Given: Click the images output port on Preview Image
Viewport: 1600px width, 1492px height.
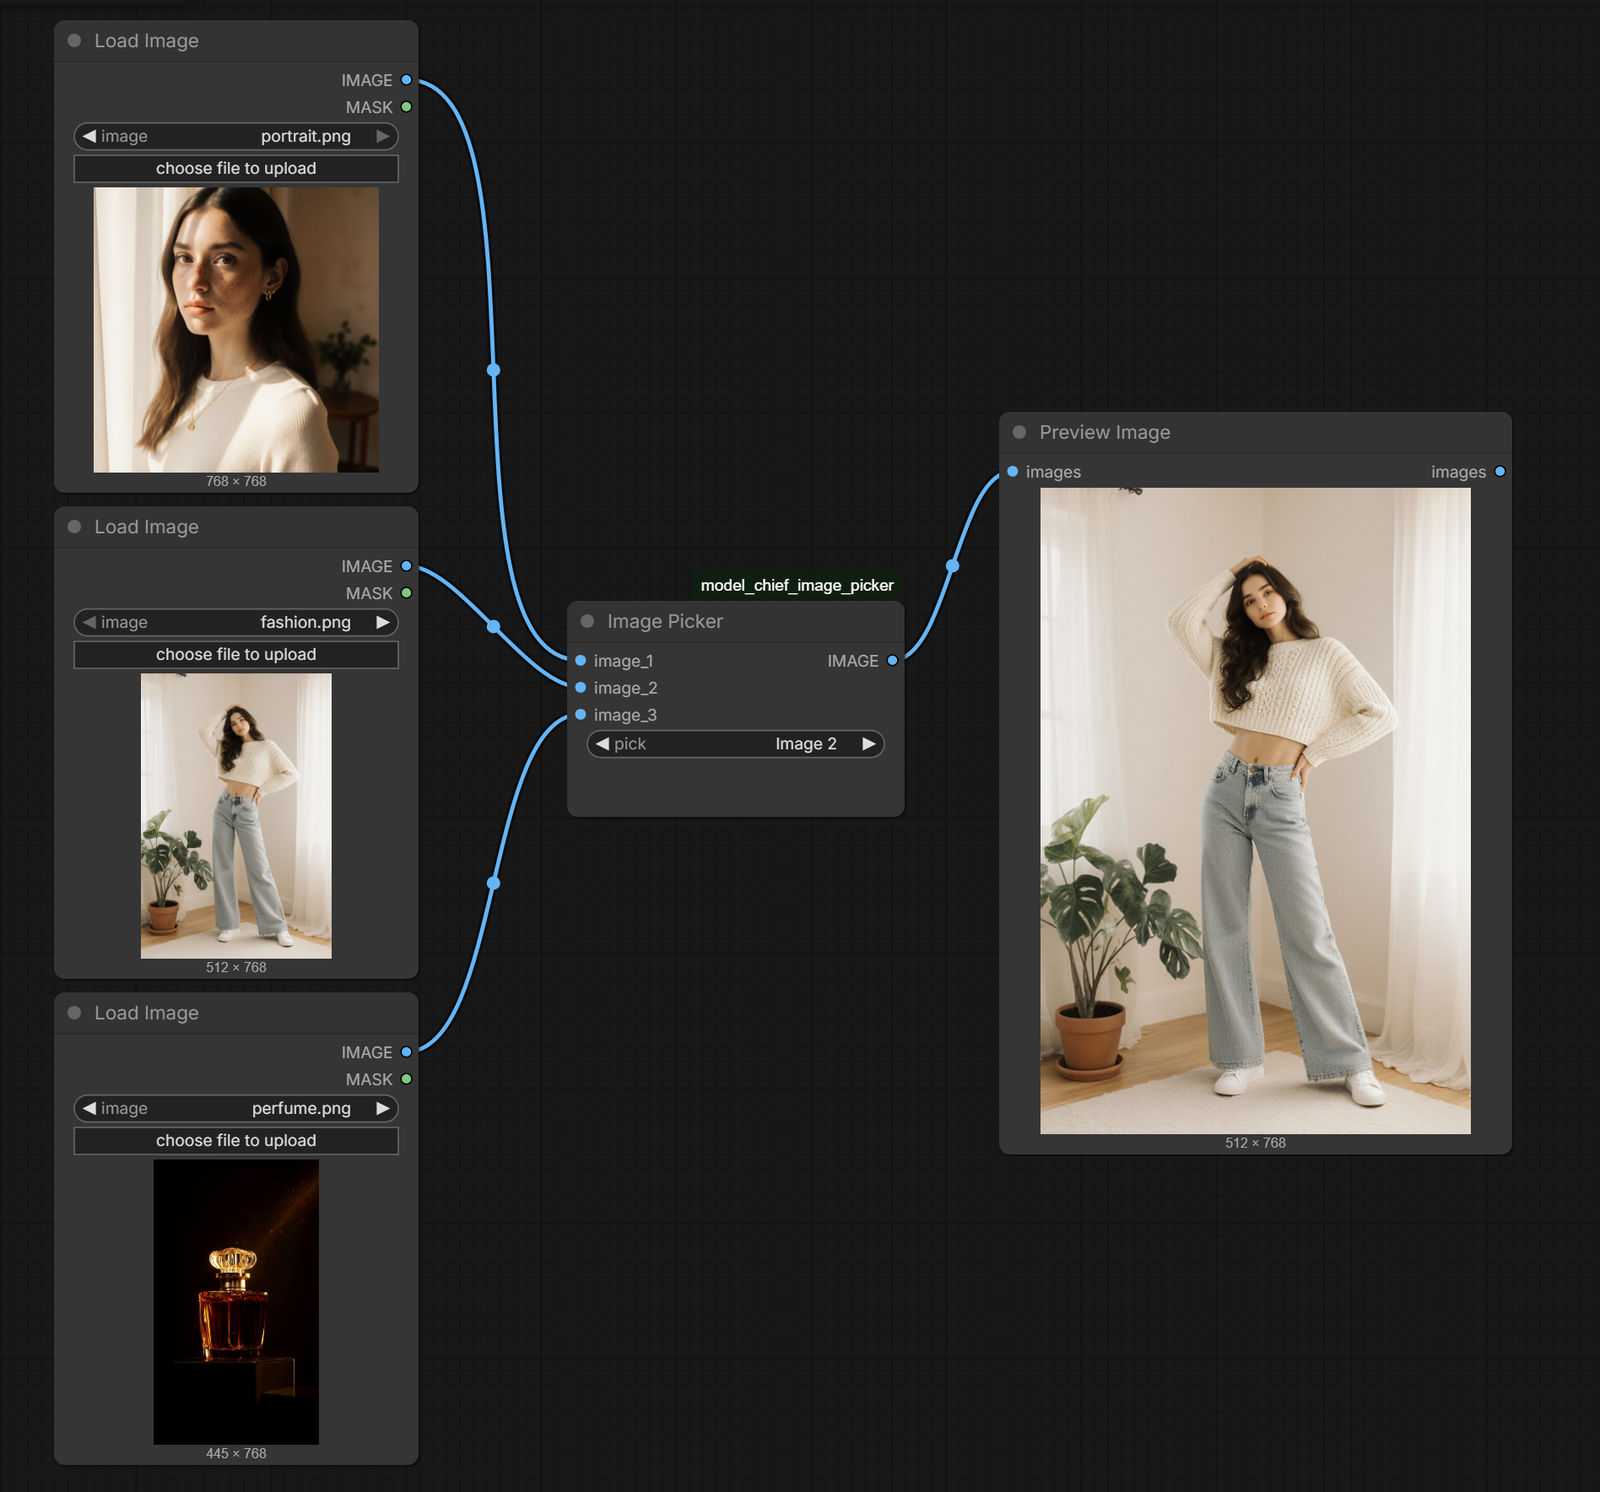Looking at the screenshot, I should pos(1499,472).
